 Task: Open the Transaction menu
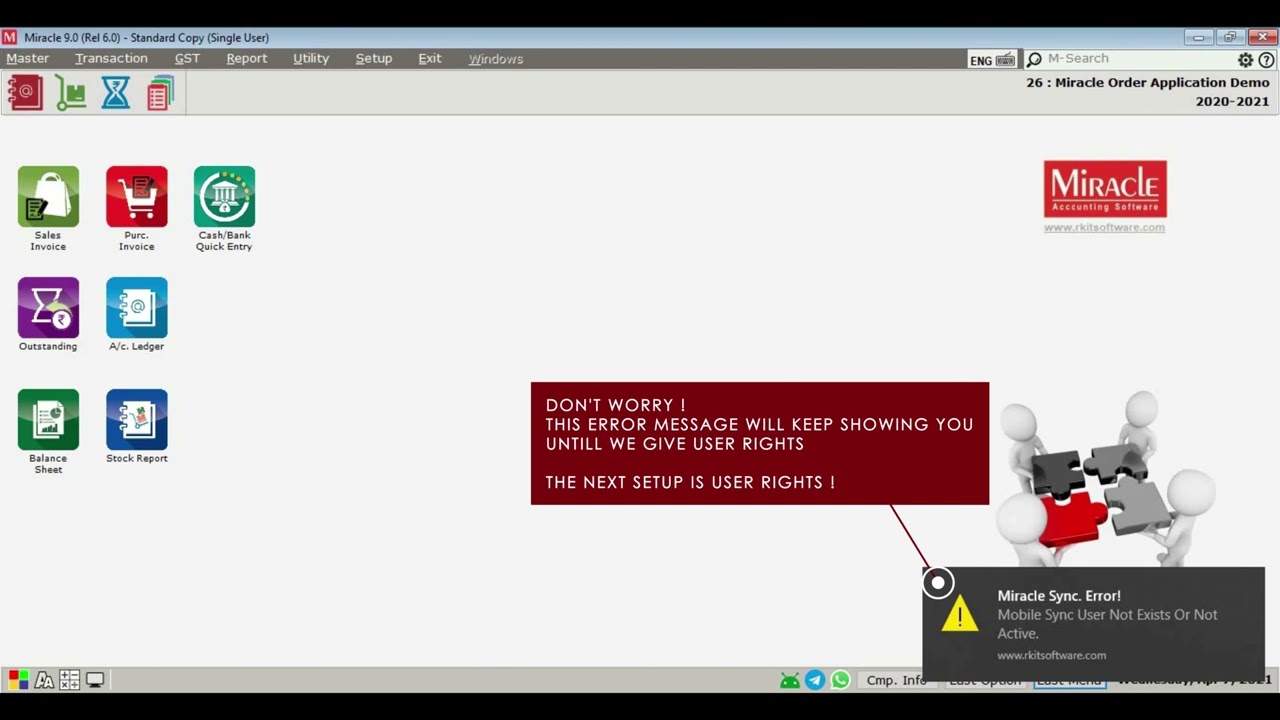[x=111, y=59]
